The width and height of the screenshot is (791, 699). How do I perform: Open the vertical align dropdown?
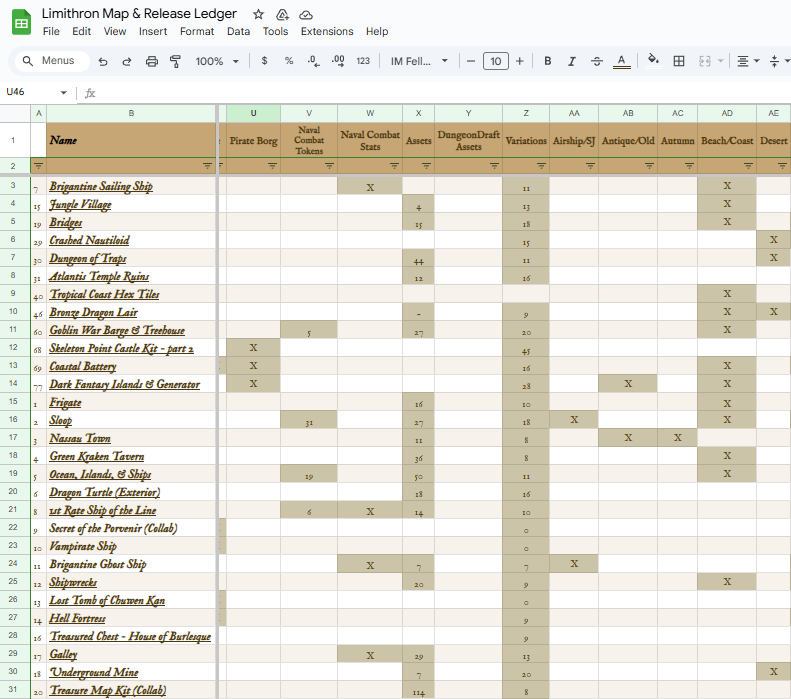779,61
